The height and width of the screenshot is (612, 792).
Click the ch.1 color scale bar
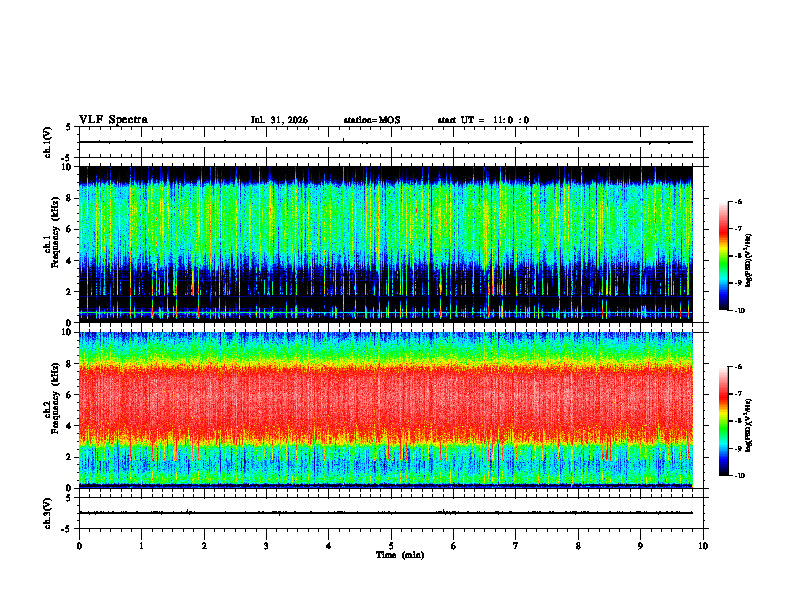pos(723,256)
